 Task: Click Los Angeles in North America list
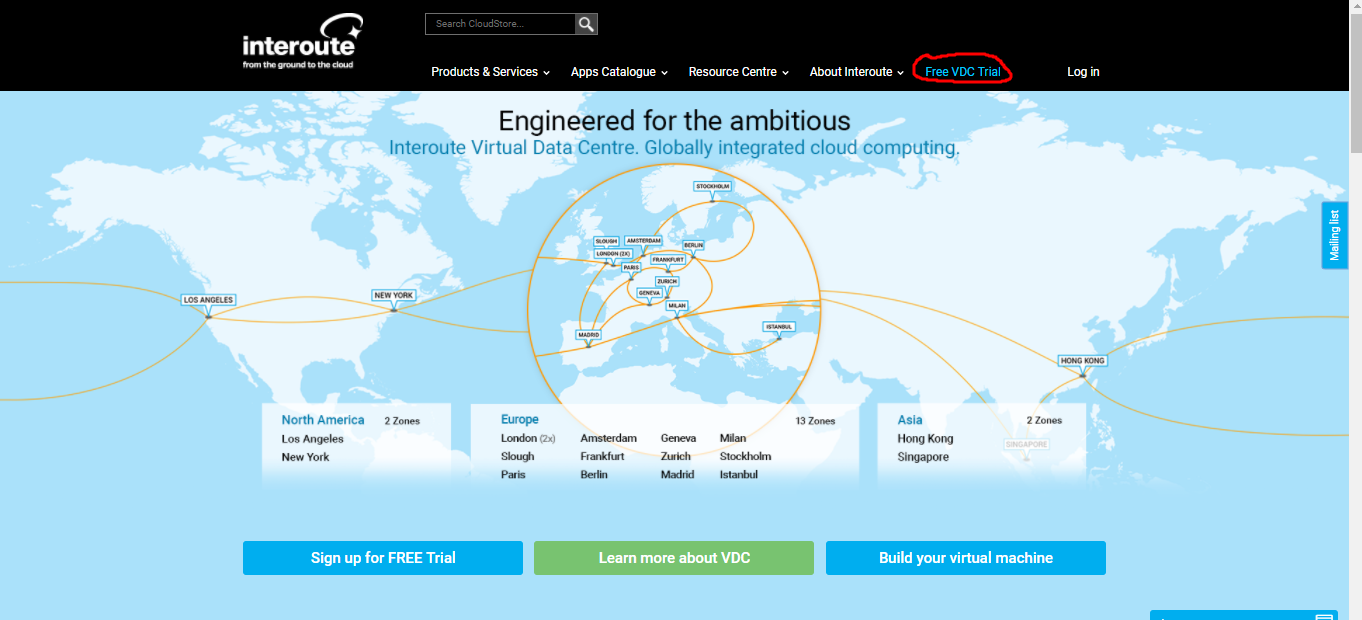point(312,439)
